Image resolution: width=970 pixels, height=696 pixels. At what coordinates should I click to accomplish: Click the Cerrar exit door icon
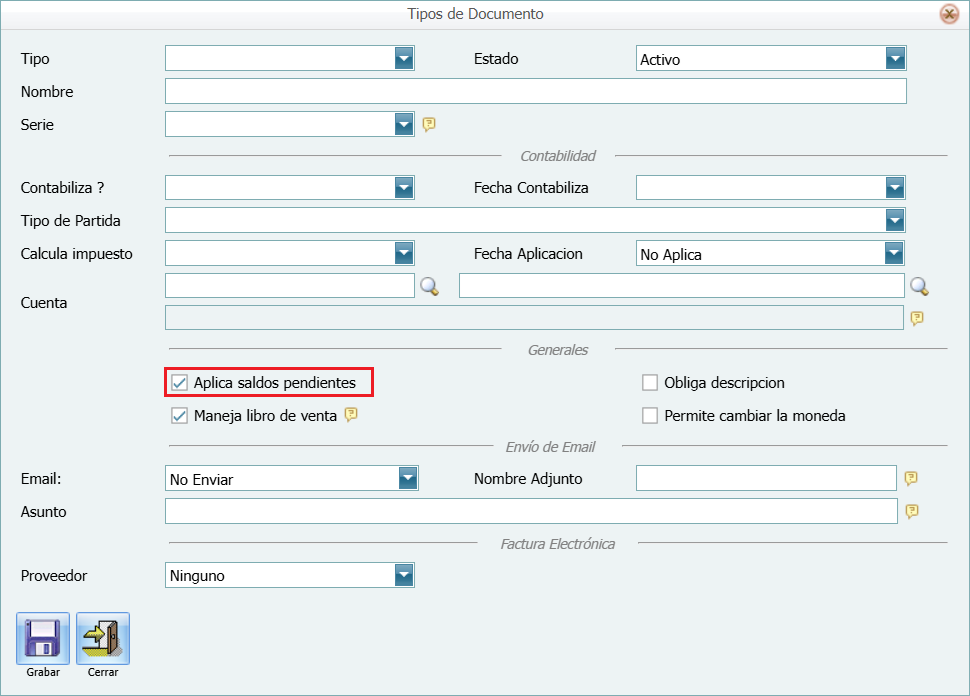click(102, 637)
